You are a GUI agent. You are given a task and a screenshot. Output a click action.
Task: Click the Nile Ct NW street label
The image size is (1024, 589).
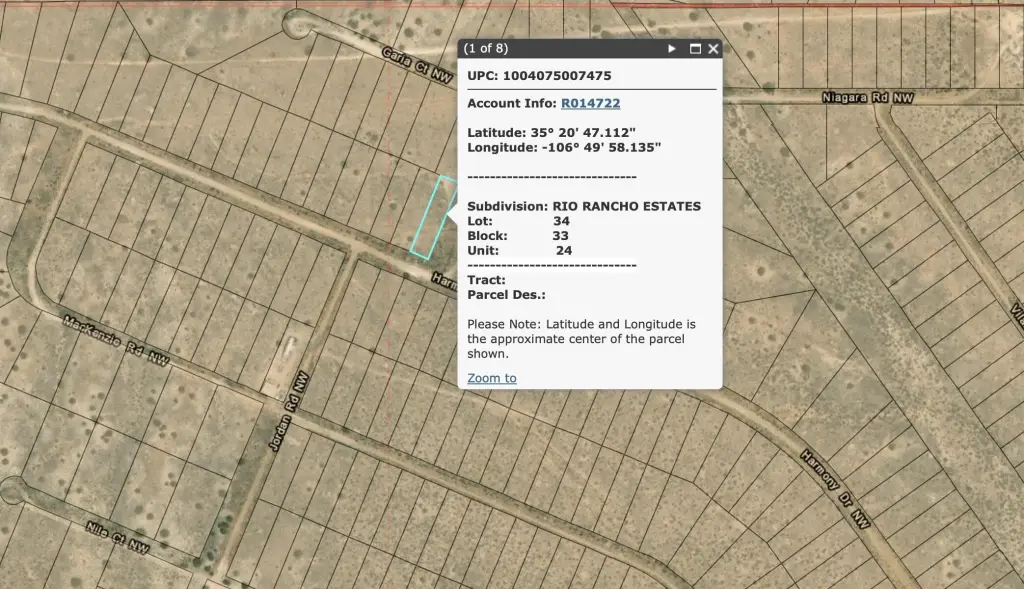pos(117,538)
